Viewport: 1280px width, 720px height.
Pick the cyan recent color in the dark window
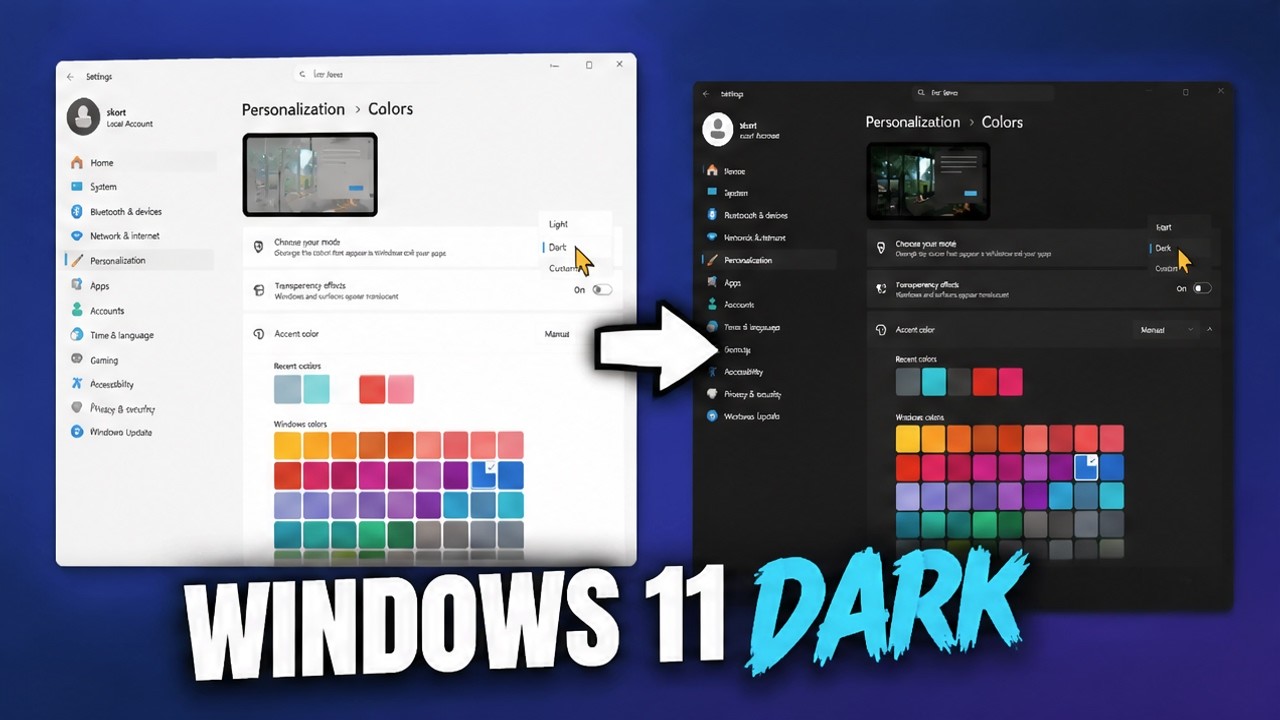[x=934, y=382]
